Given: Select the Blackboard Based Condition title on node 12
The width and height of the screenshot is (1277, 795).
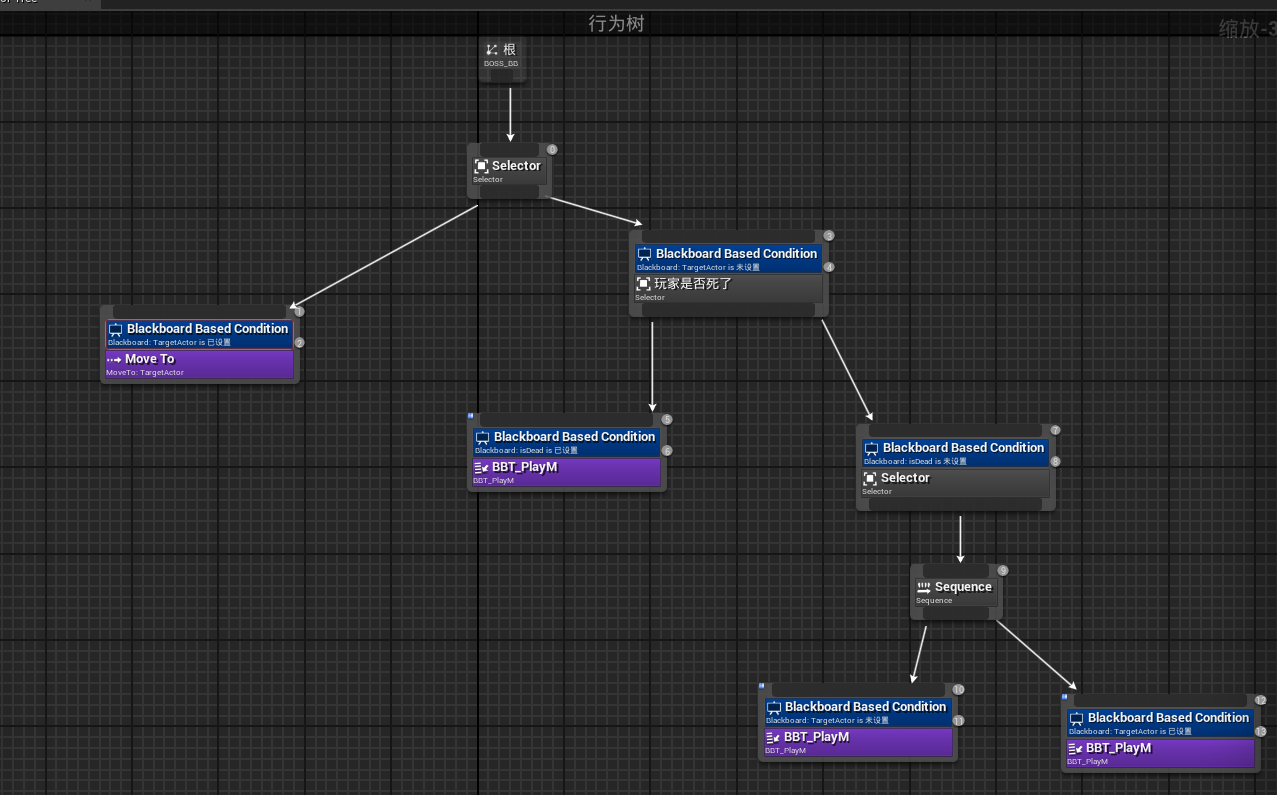Looking at the screenshot, I should tap(1169, 718).
